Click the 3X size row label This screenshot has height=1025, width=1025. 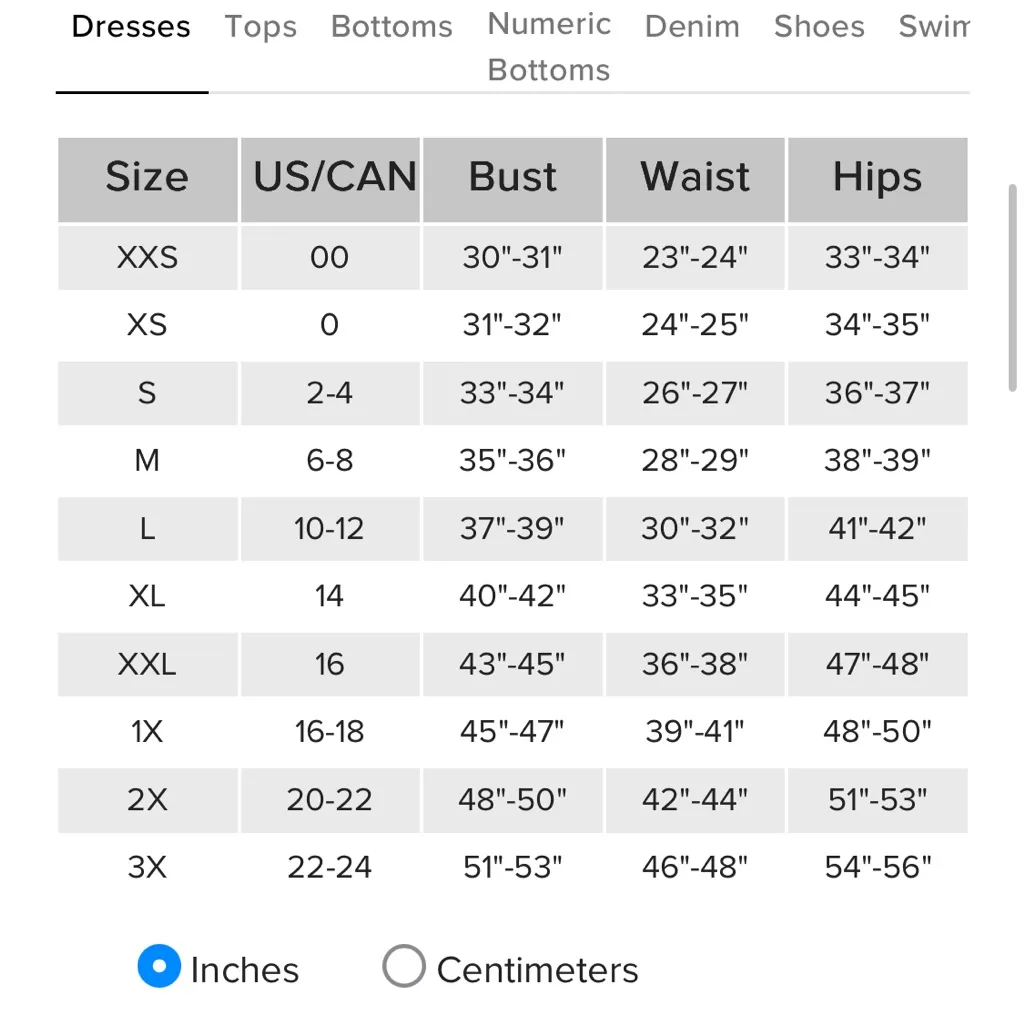147,867
